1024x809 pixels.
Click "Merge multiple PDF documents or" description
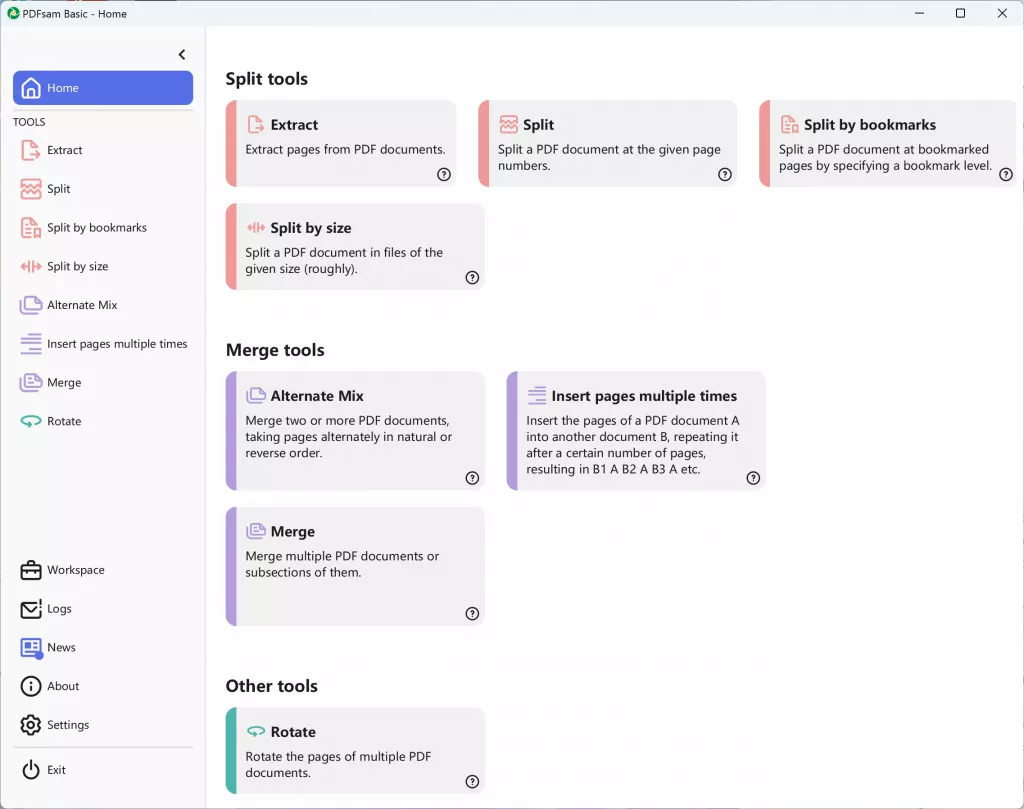pyautogui.click(x=342, y=556)
